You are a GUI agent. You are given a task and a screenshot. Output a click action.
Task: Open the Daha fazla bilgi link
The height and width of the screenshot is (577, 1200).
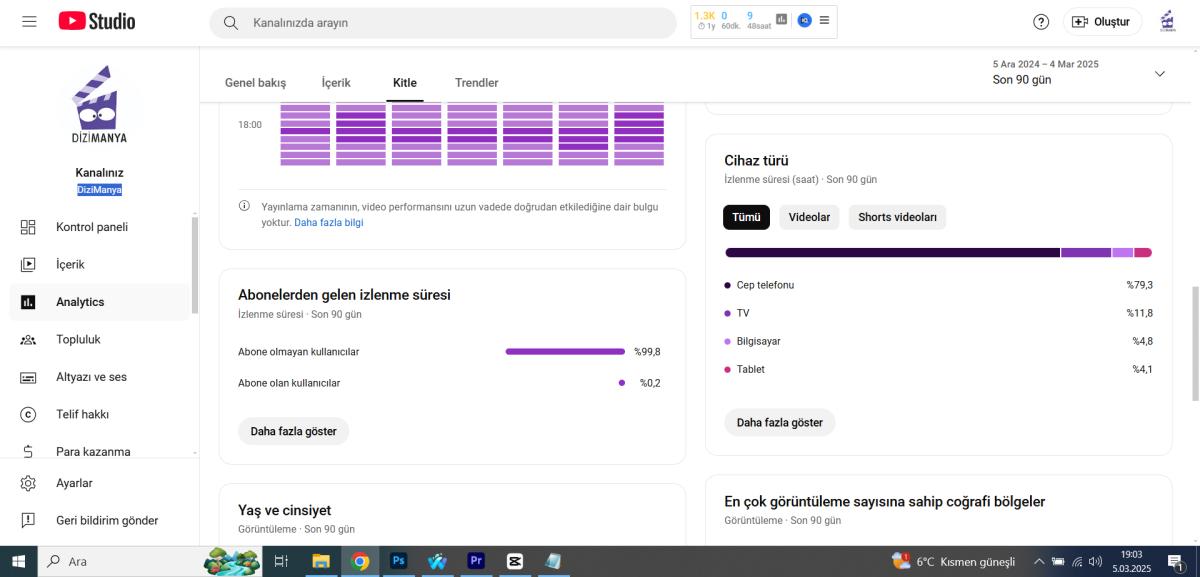point(329,223)
